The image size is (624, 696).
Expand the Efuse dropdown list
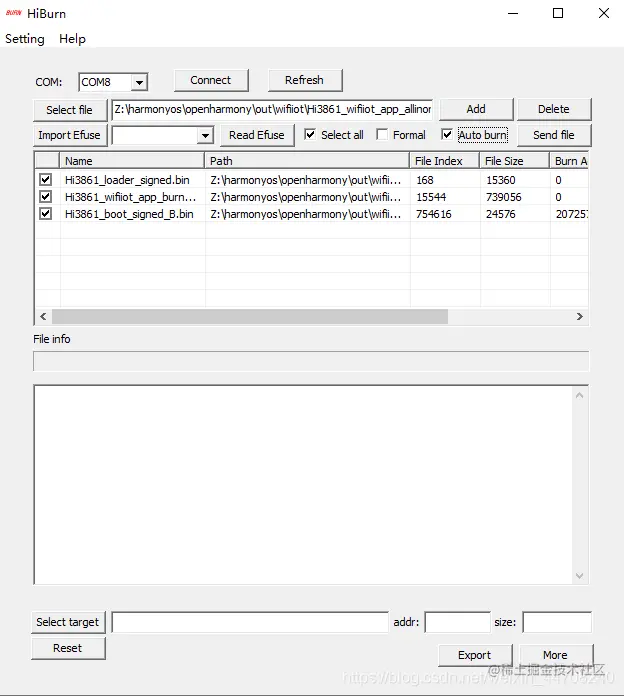click(x=205, y=135)
